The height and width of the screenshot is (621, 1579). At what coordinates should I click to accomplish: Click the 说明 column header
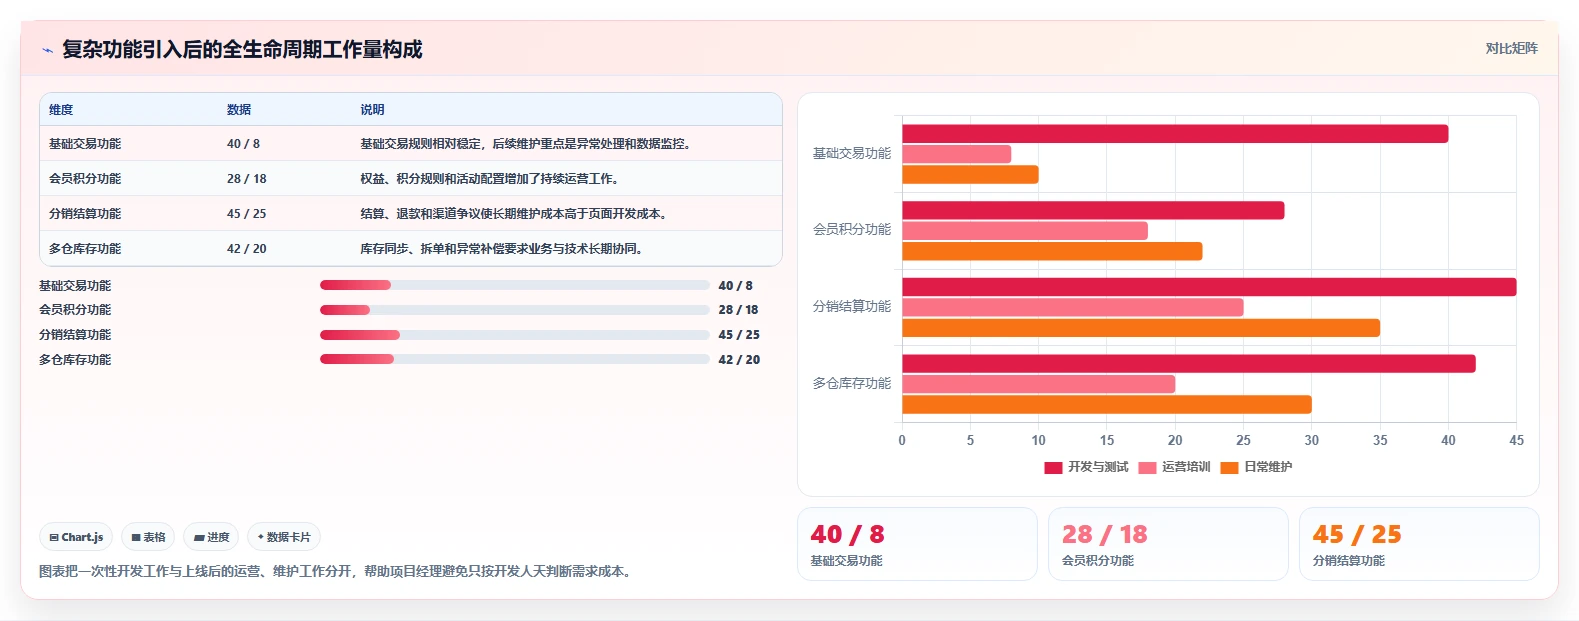point(372,110)
